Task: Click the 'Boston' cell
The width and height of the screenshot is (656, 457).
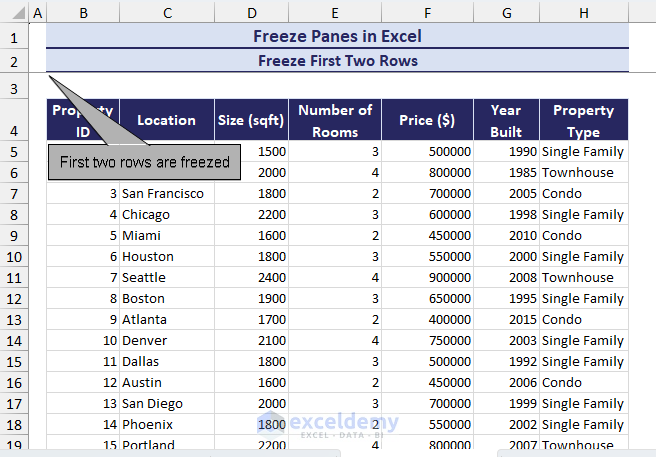Action: coord(167,298)
